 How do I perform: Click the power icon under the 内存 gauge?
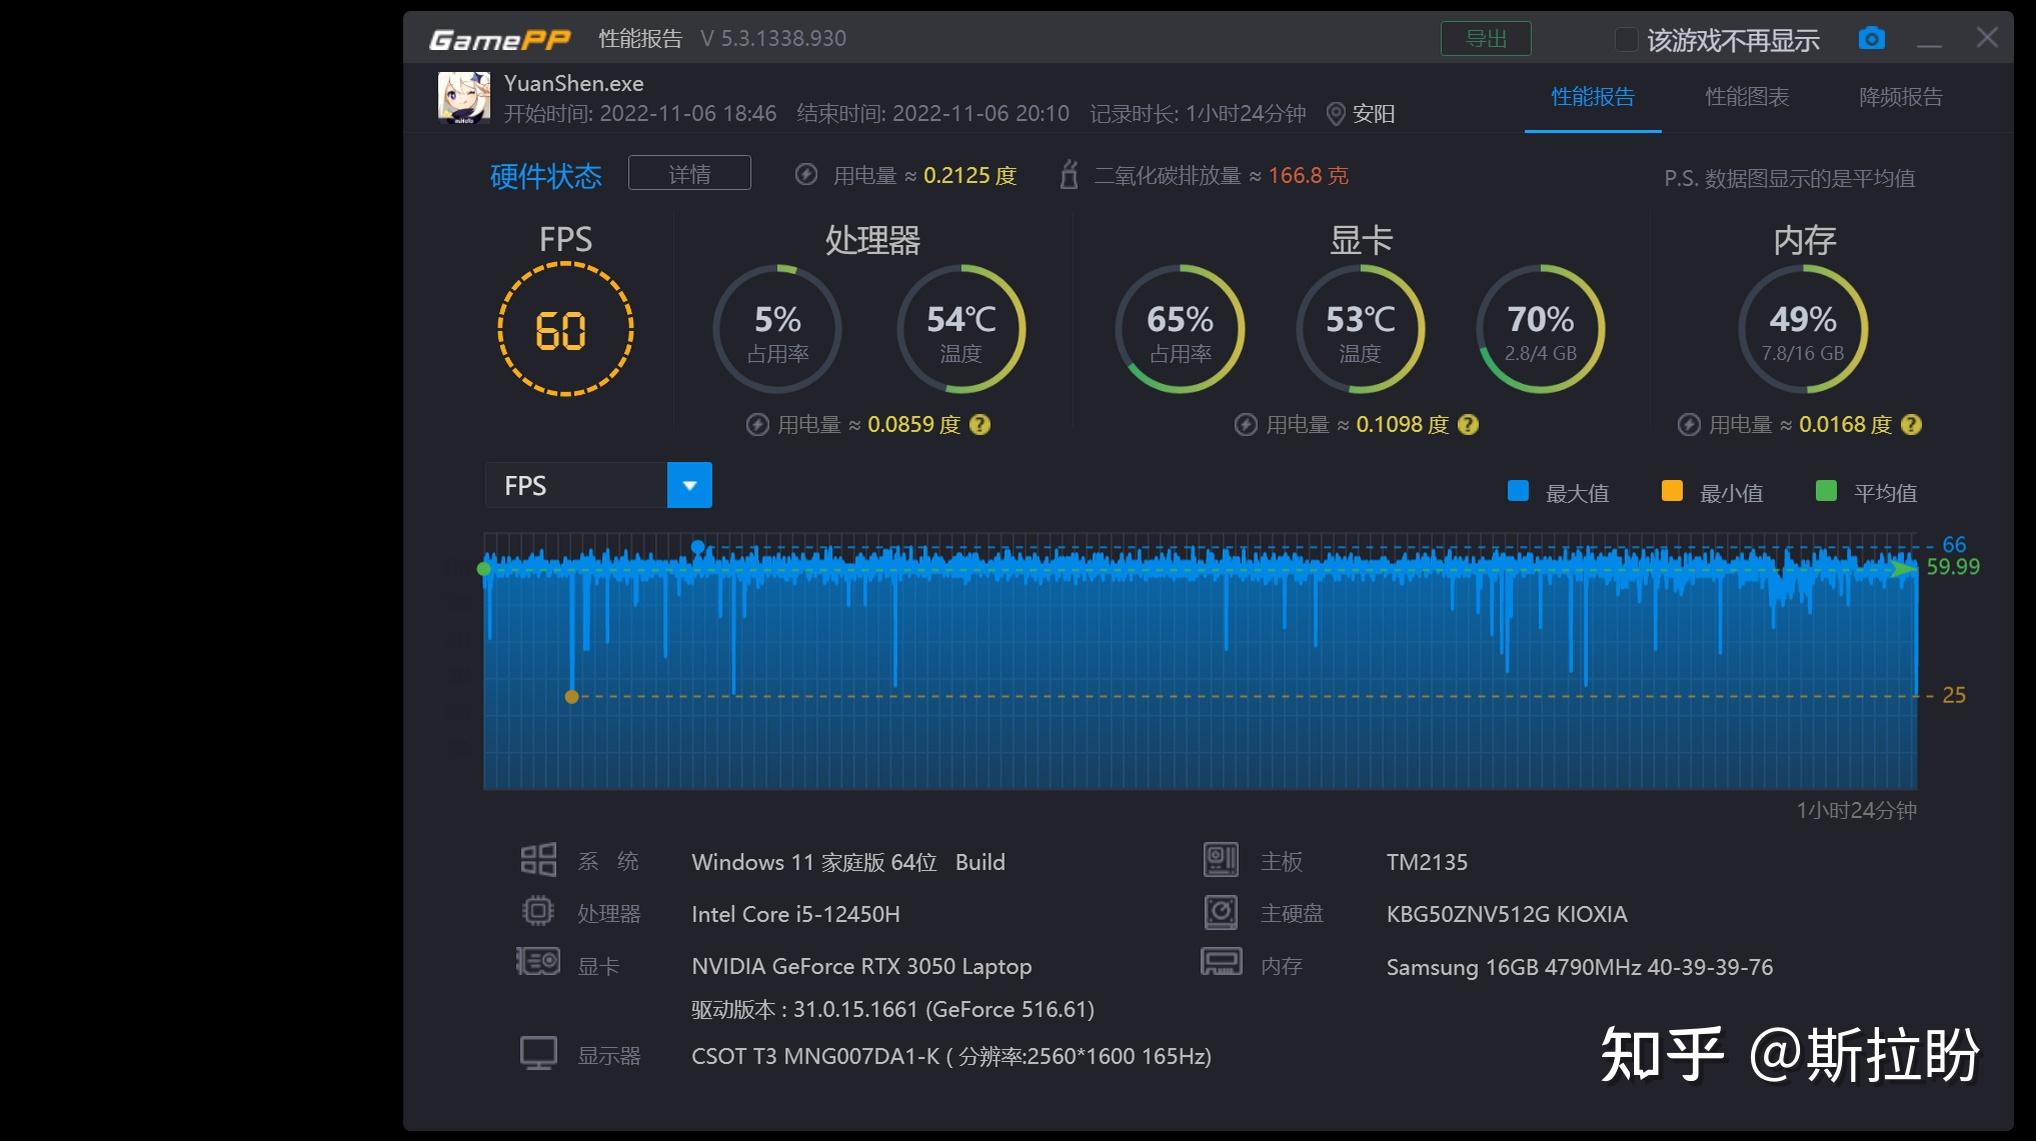[x=1688, y=424]
